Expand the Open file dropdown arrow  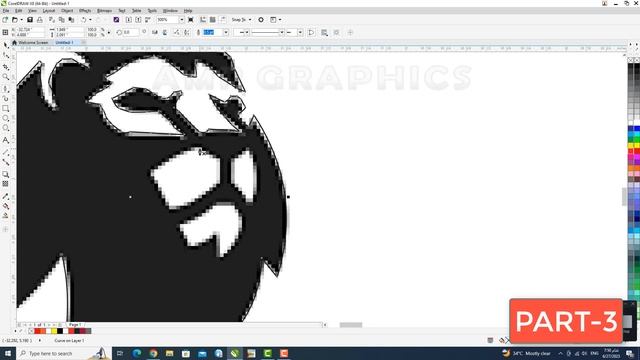click(x=21, y=20)
